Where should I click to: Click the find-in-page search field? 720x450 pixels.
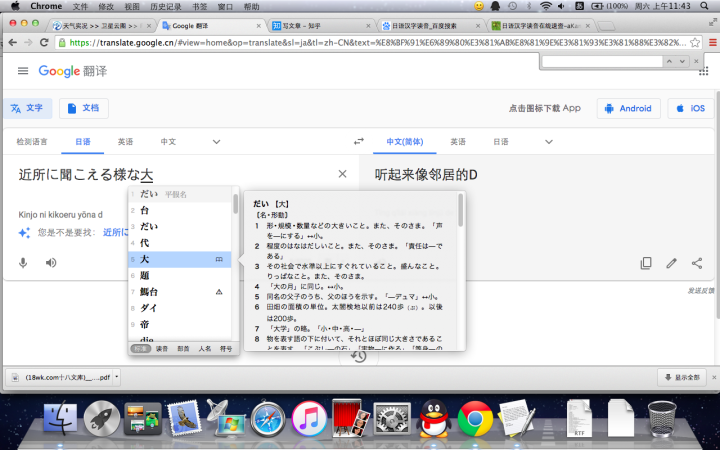602,61
